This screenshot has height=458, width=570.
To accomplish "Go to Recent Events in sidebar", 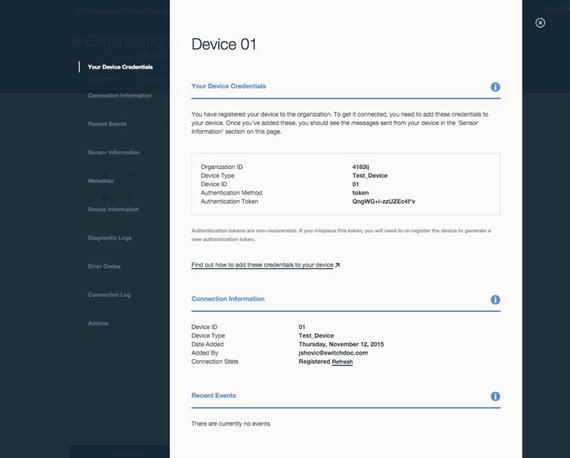I will point(107,124).
